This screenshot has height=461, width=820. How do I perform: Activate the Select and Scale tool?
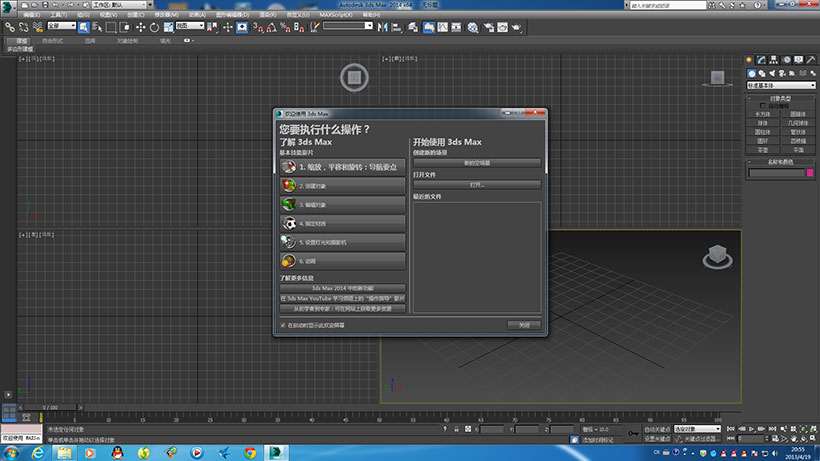click(x=168, y=27)
